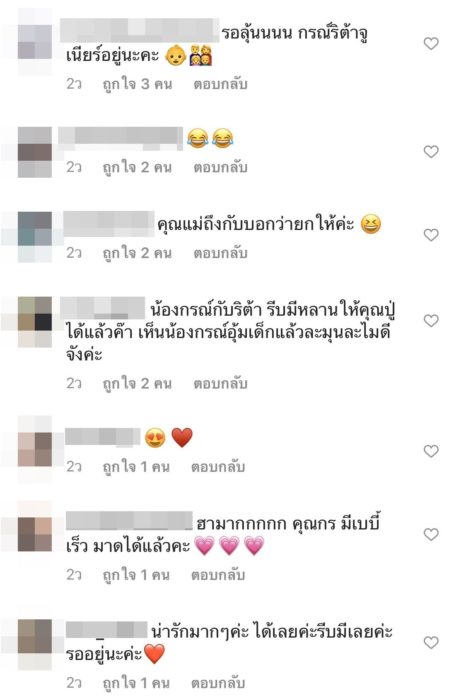
Task: Like the comment starting with น่ารักมากๆค่ะ
Action: point(431,642)
